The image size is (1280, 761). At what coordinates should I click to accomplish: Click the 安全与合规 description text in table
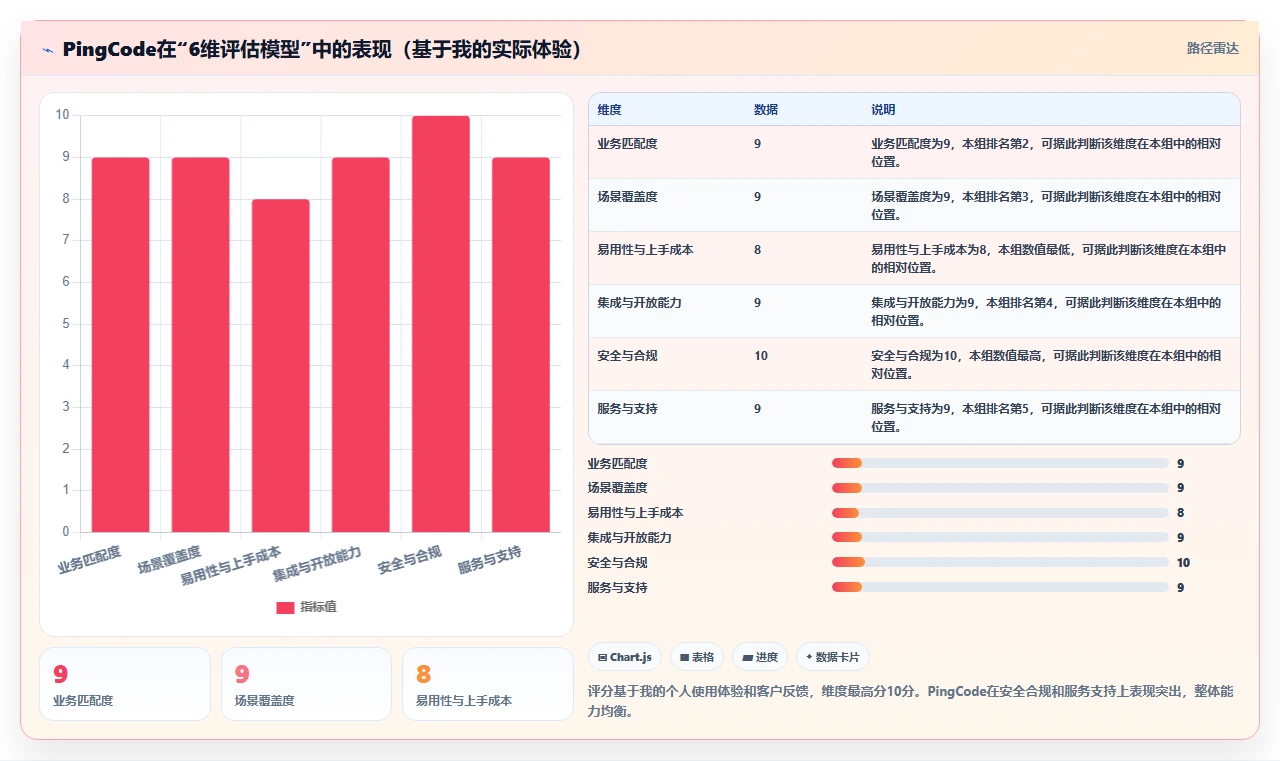pyautogui.click(x=1046, y=365)
